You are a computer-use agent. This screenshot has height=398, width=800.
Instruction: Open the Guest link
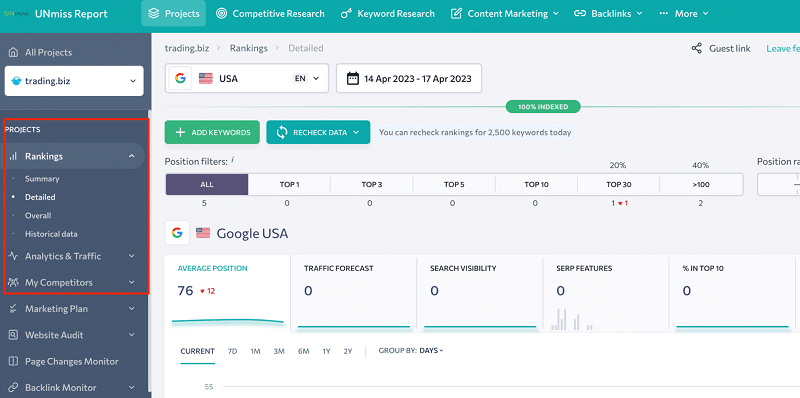(x=730, y=48)
